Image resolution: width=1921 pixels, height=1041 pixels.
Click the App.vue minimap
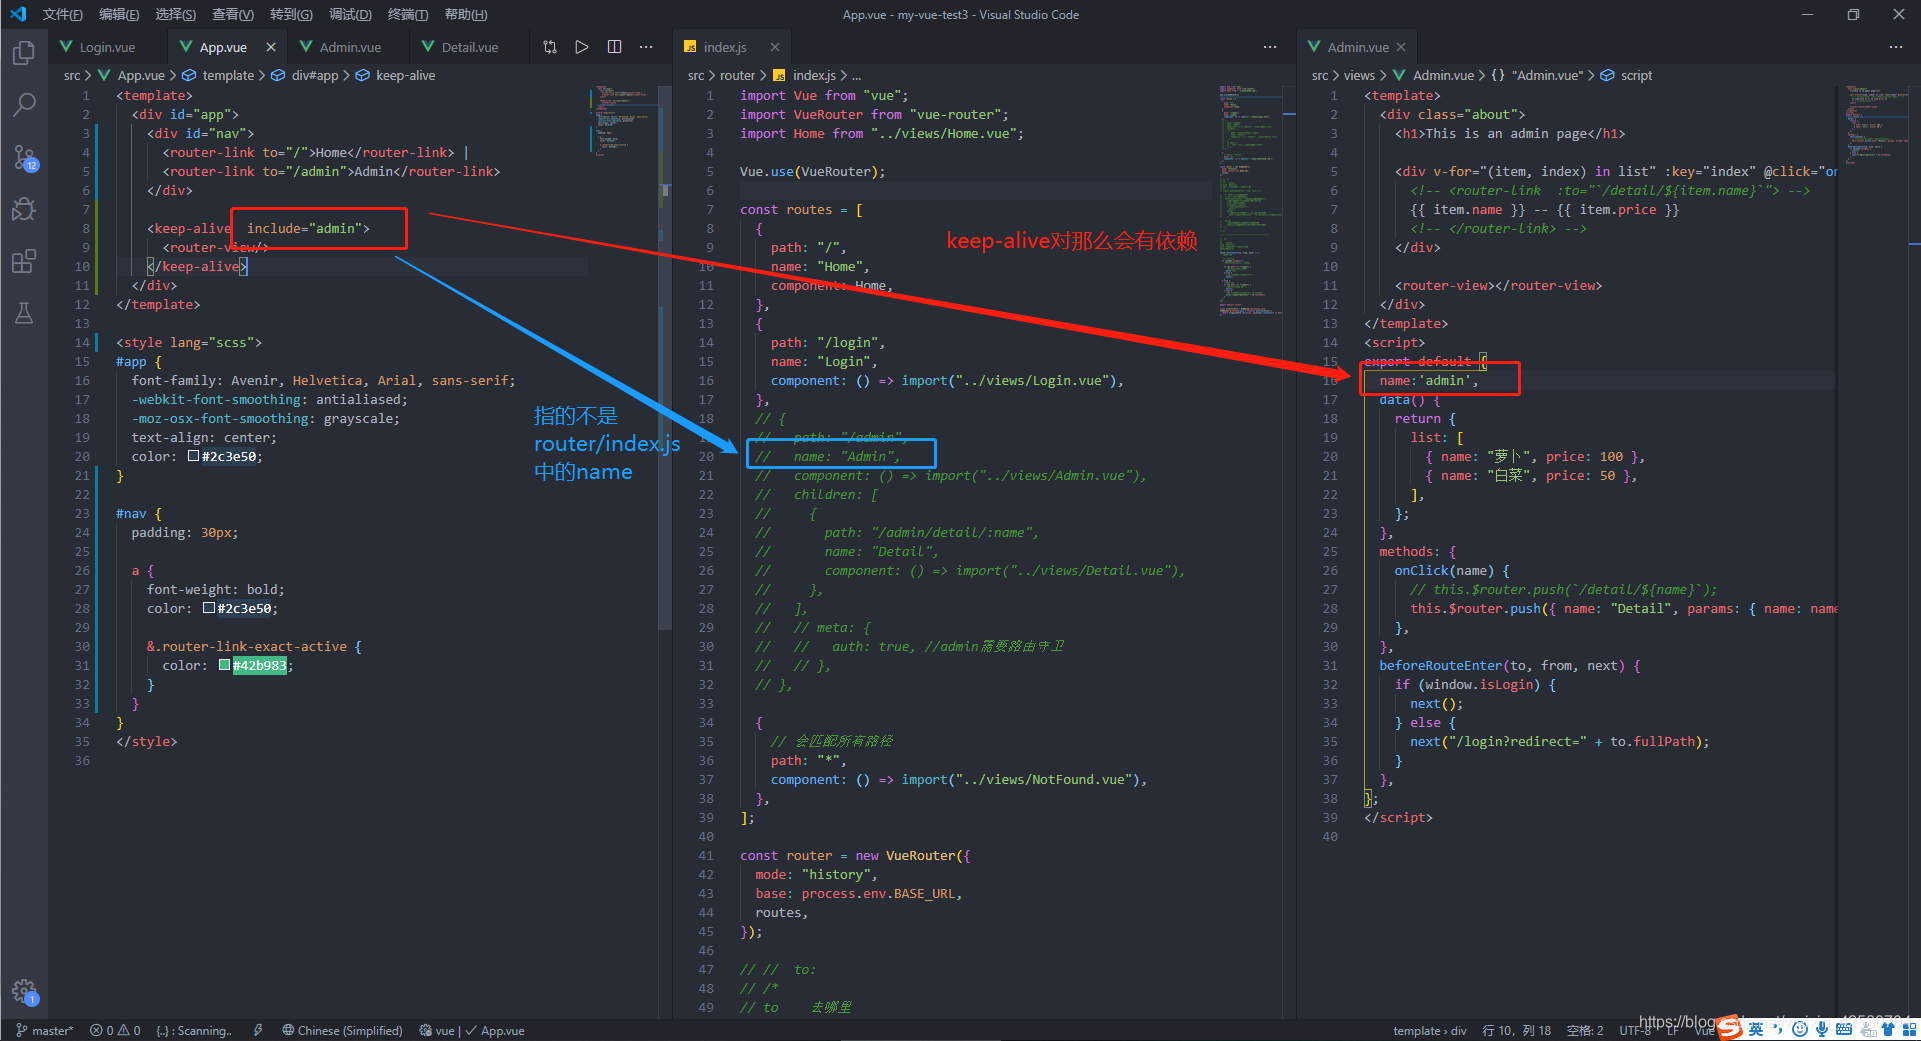(x=622, y=121)
